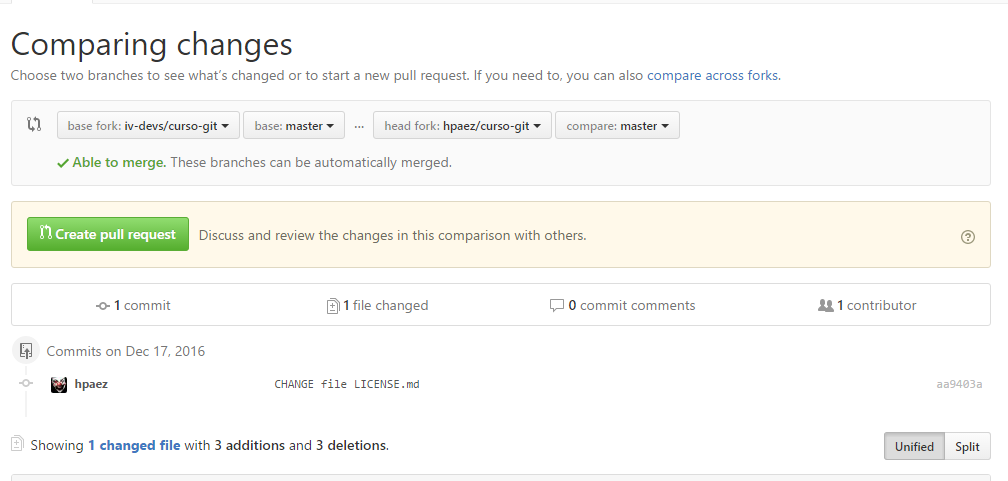The width and height of the screenshot is (1008, 481).
Task: Open the compare: master branch dropdown
Action: click(617, 125)
